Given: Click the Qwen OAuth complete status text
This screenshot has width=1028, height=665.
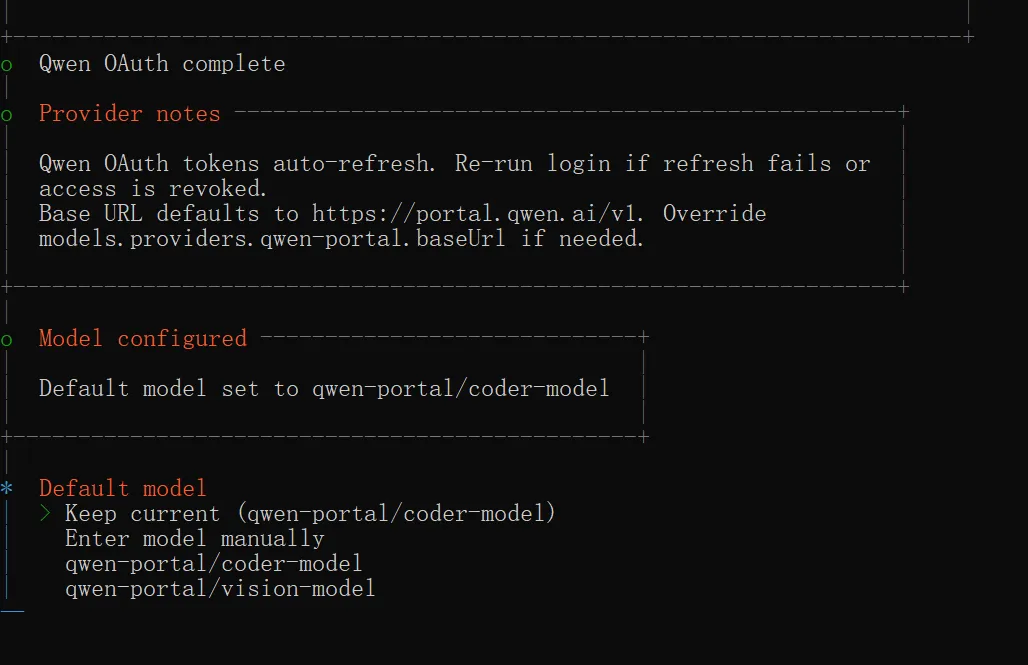Looking at the screenshot, I should tap(162, 64).
